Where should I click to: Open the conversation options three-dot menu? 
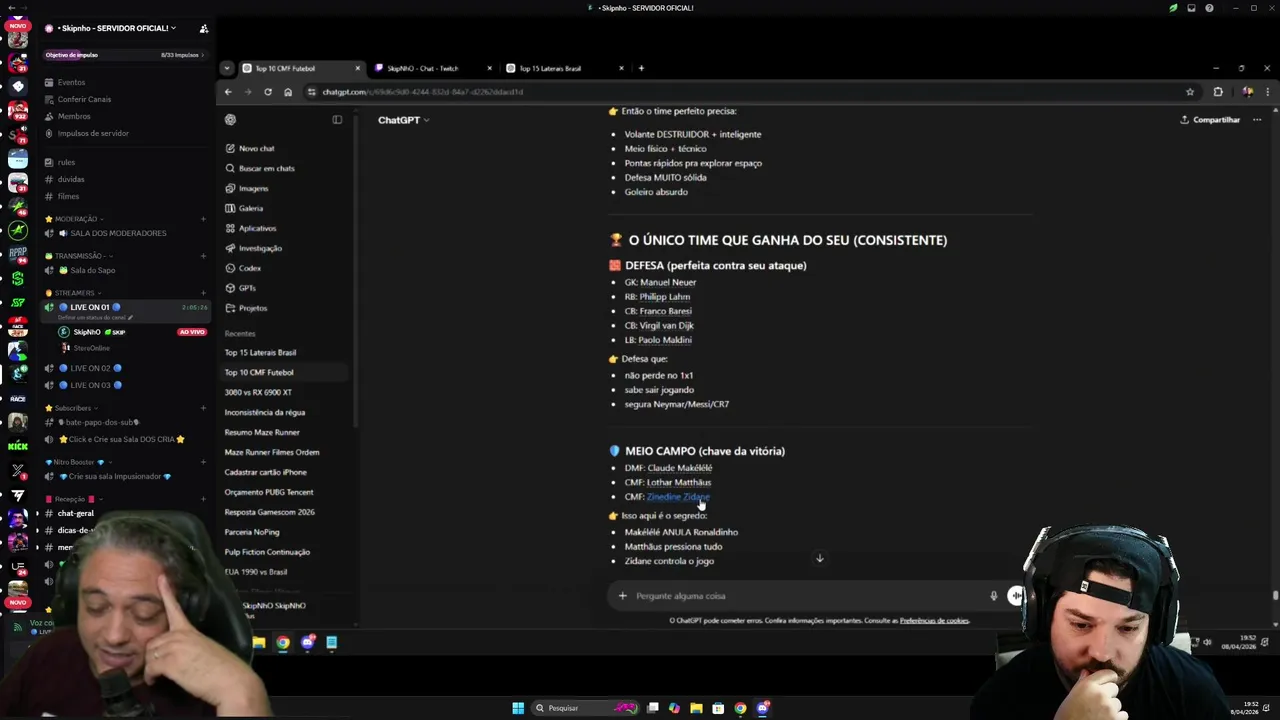[x=1257, y=120]
